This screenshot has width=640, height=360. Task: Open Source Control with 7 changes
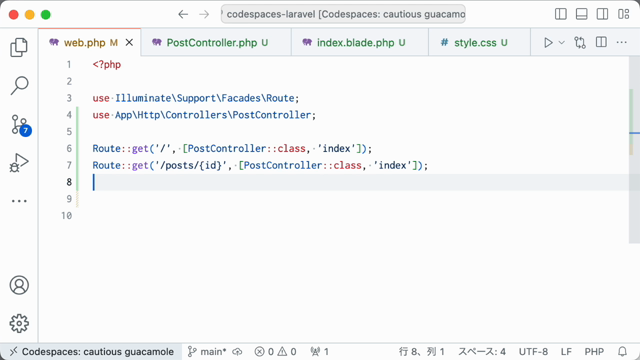[x=20, y=124]
